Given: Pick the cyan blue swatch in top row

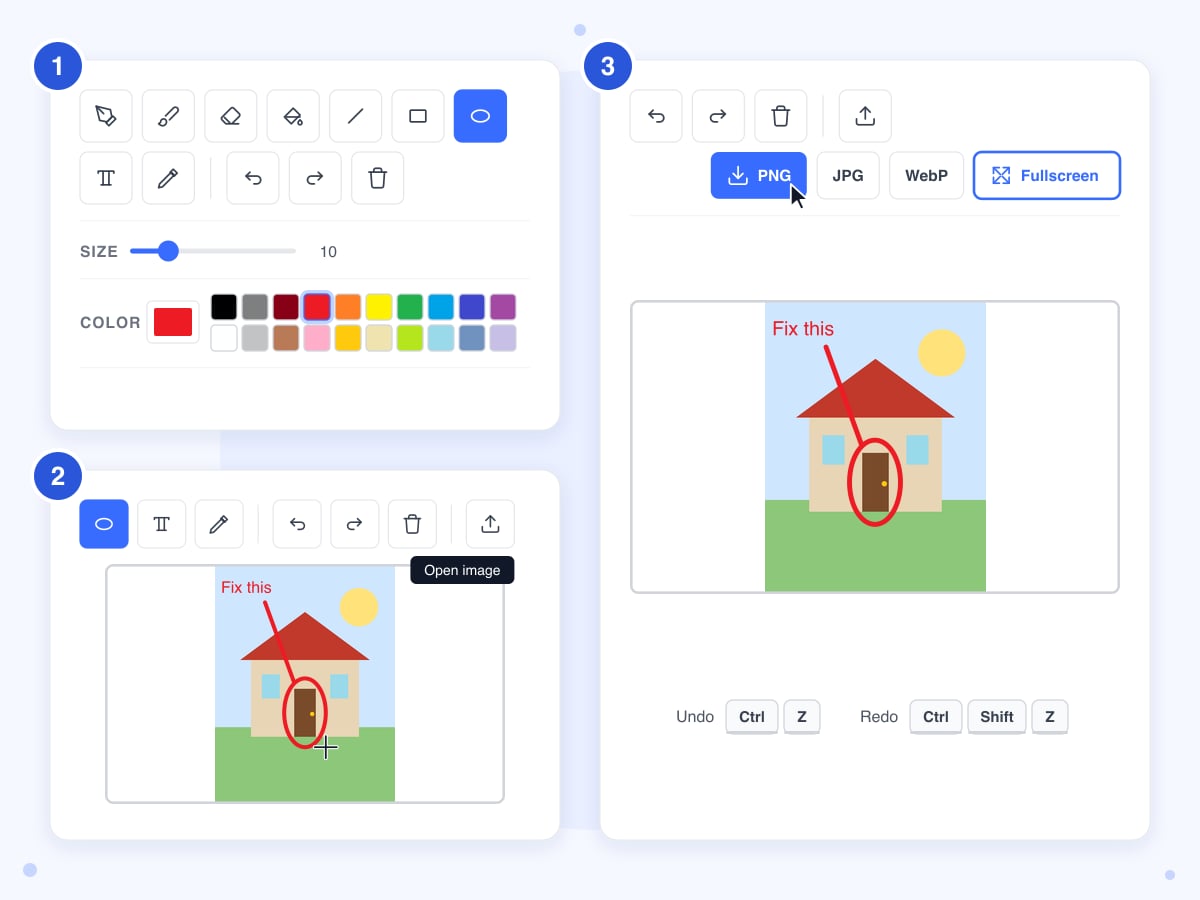Looking at the screenshot, I should (441, 307).
